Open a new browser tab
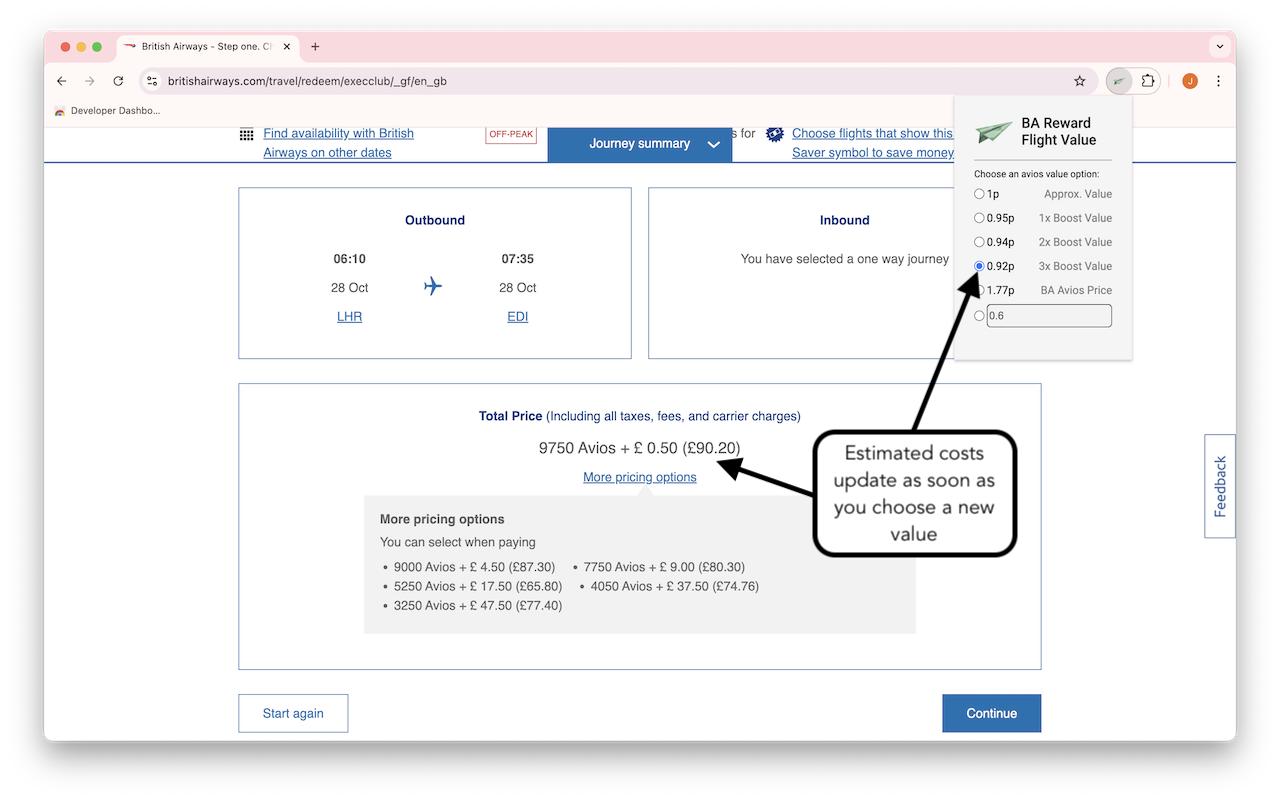The image size is (1280, 800). point(315,47)
